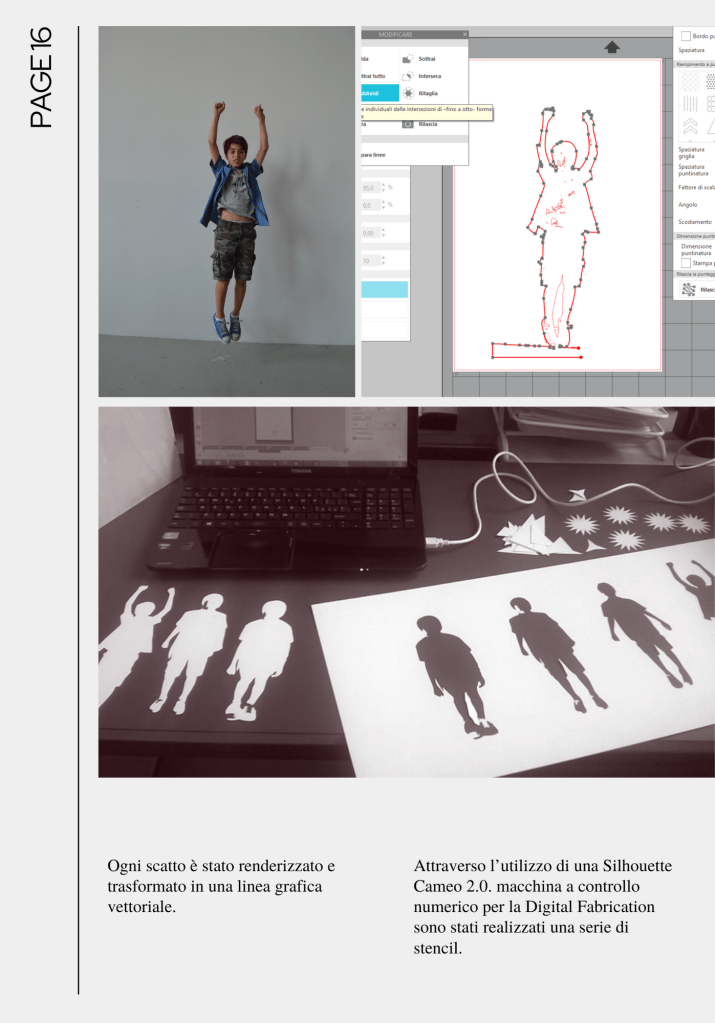715x1023 pixels.
Task: Enable the Bordo puntinatura checkbox
Action: (685, 35)
